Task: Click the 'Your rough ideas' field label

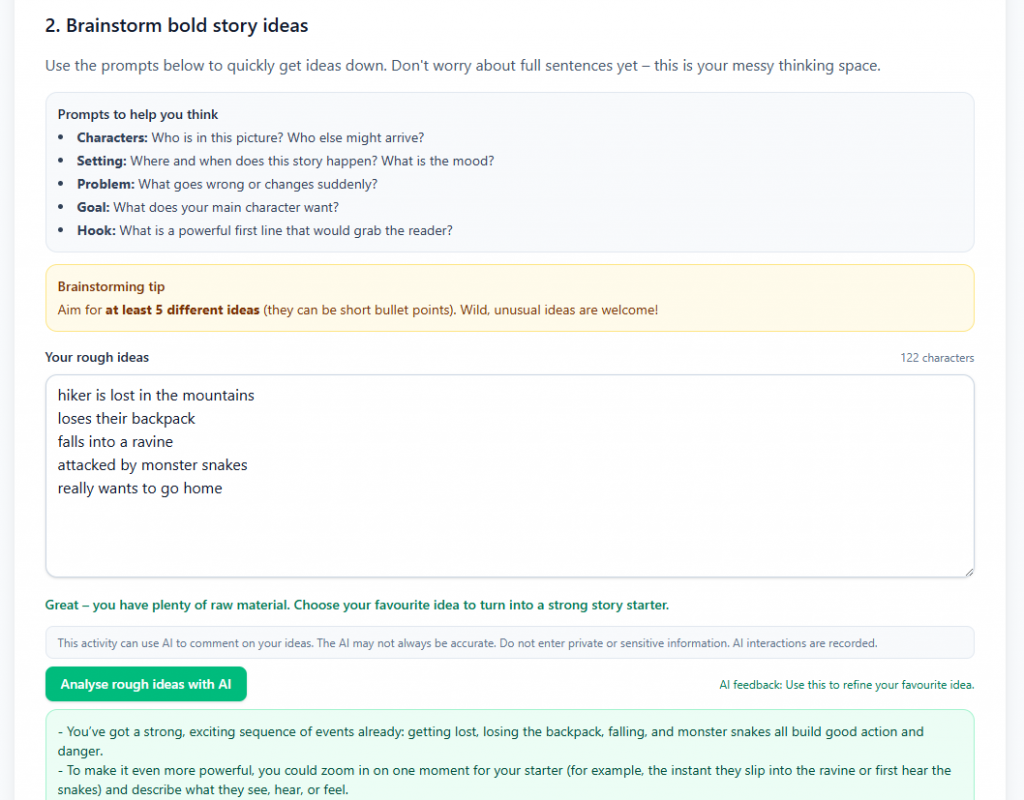Action: (97, 357)
